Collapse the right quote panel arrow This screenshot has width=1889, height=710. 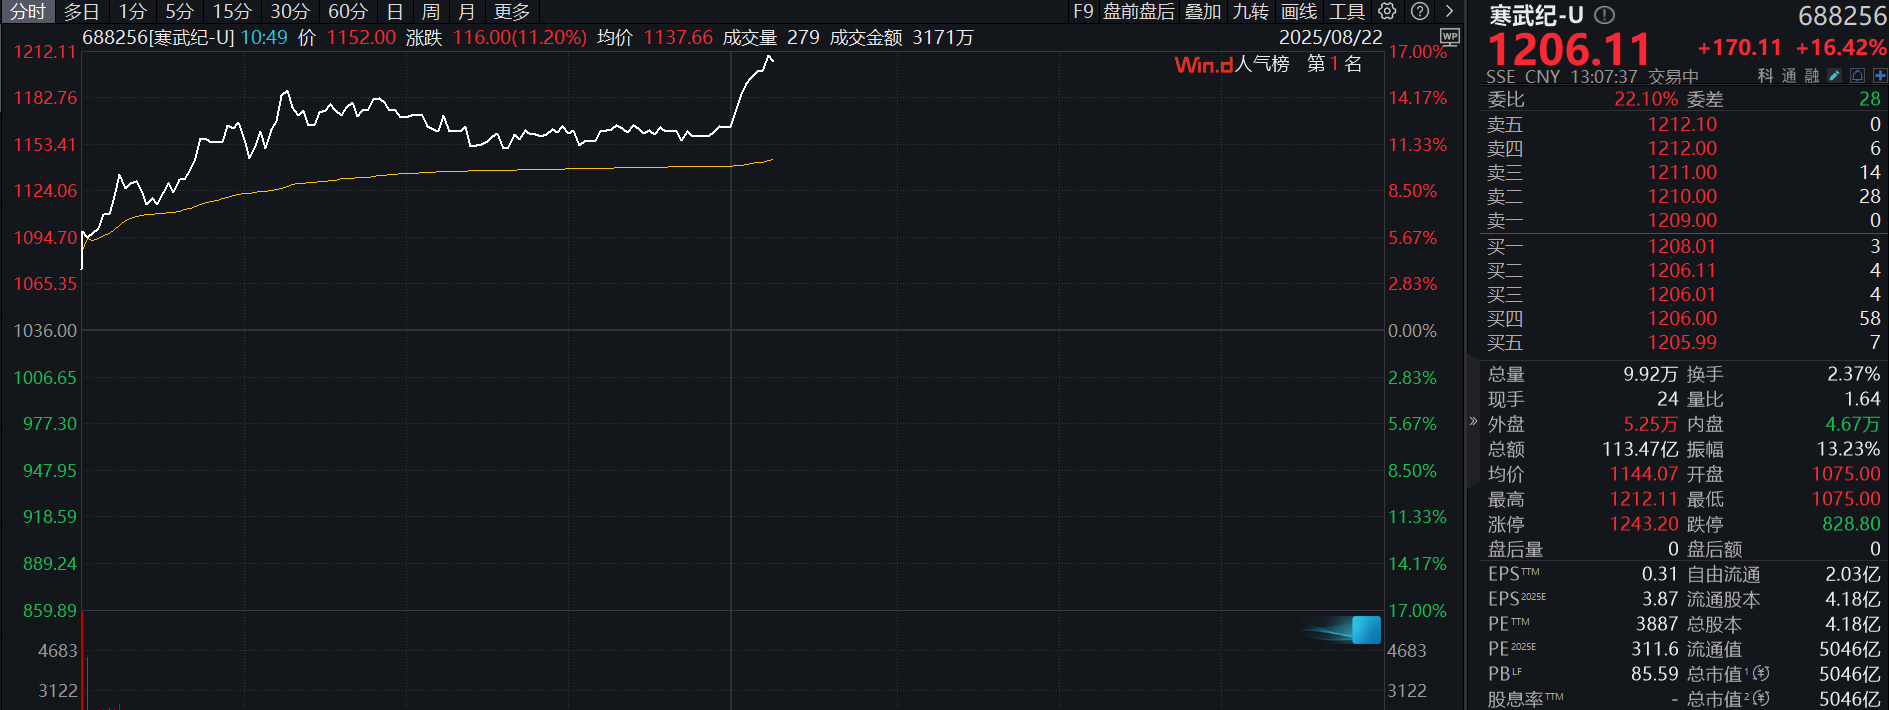click(1473, 421)
